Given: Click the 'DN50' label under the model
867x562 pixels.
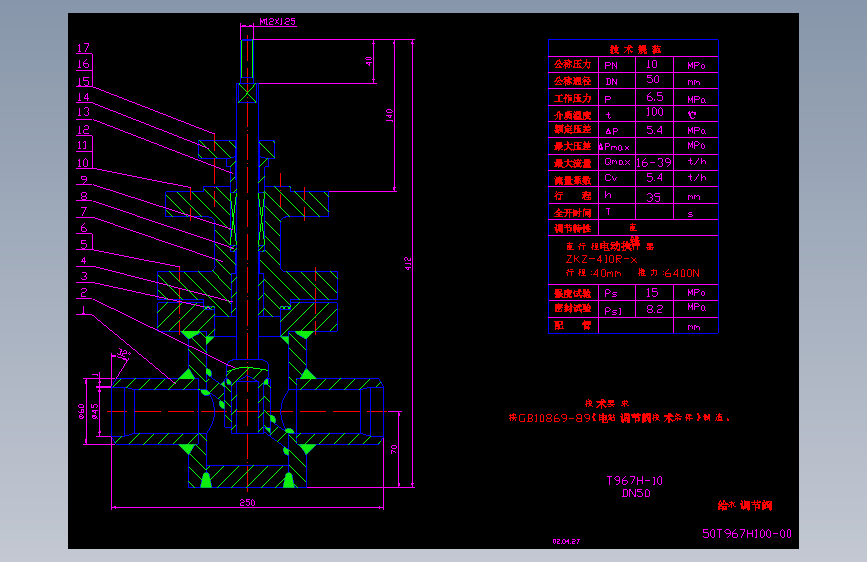Looking at the screenshot, I should (636, 493).
